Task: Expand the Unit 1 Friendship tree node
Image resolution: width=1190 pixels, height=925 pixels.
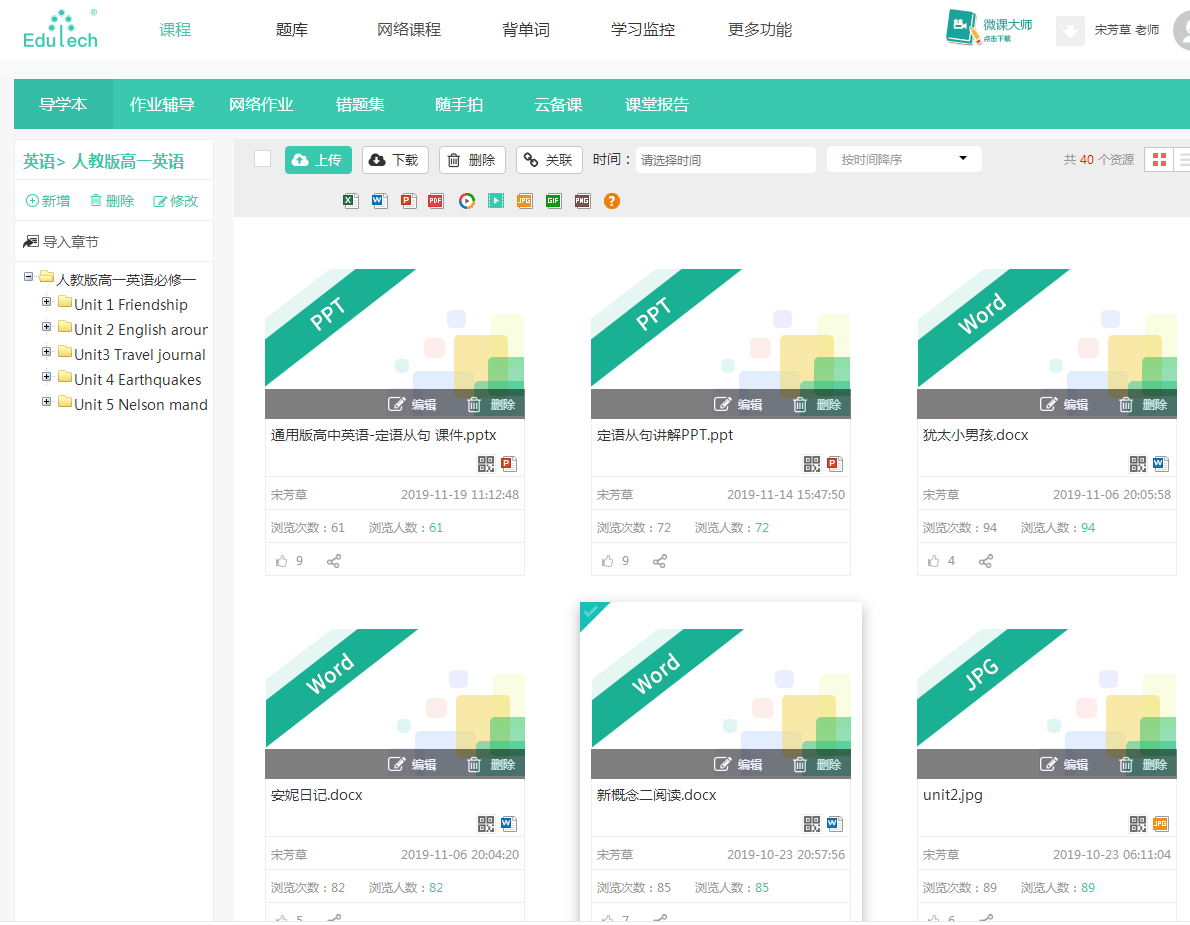Action: click(47, 303)
